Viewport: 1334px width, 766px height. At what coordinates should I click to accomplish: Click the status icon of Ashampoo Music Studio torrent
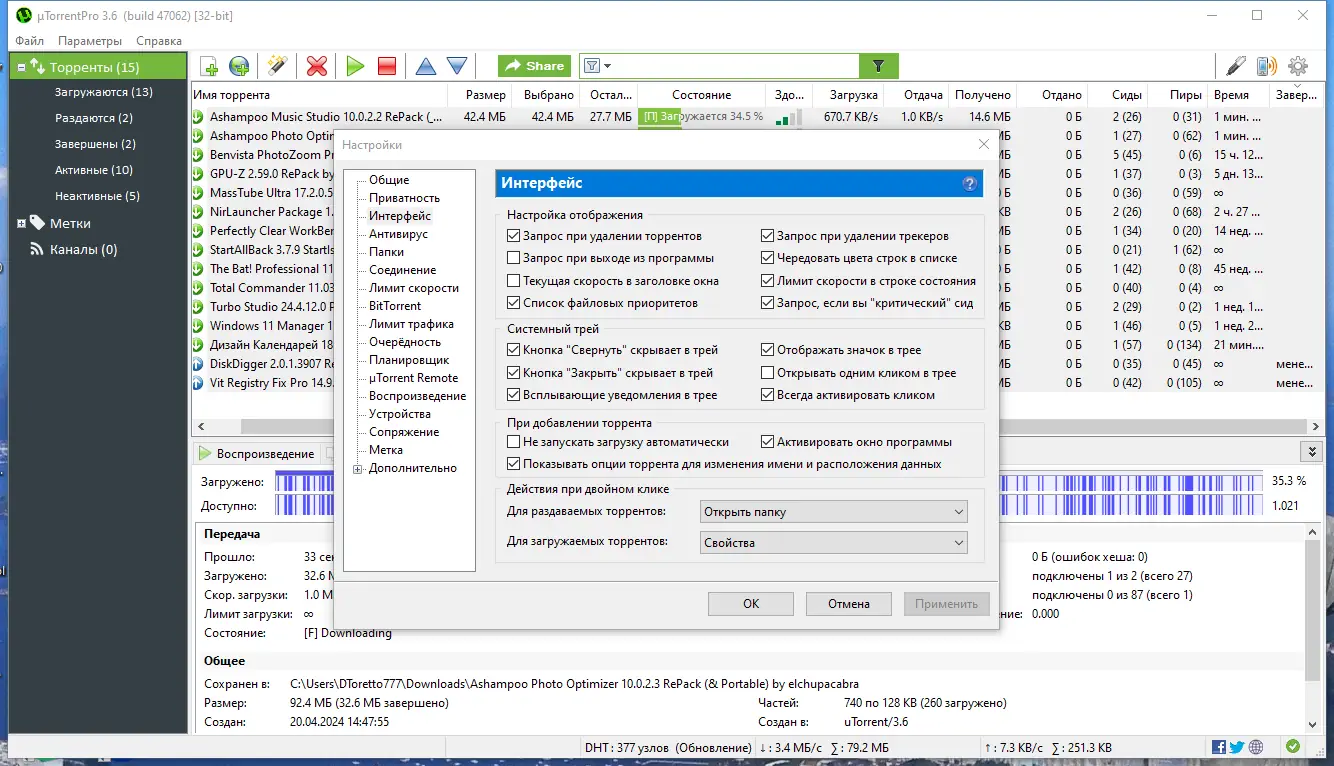click(199, 117)
